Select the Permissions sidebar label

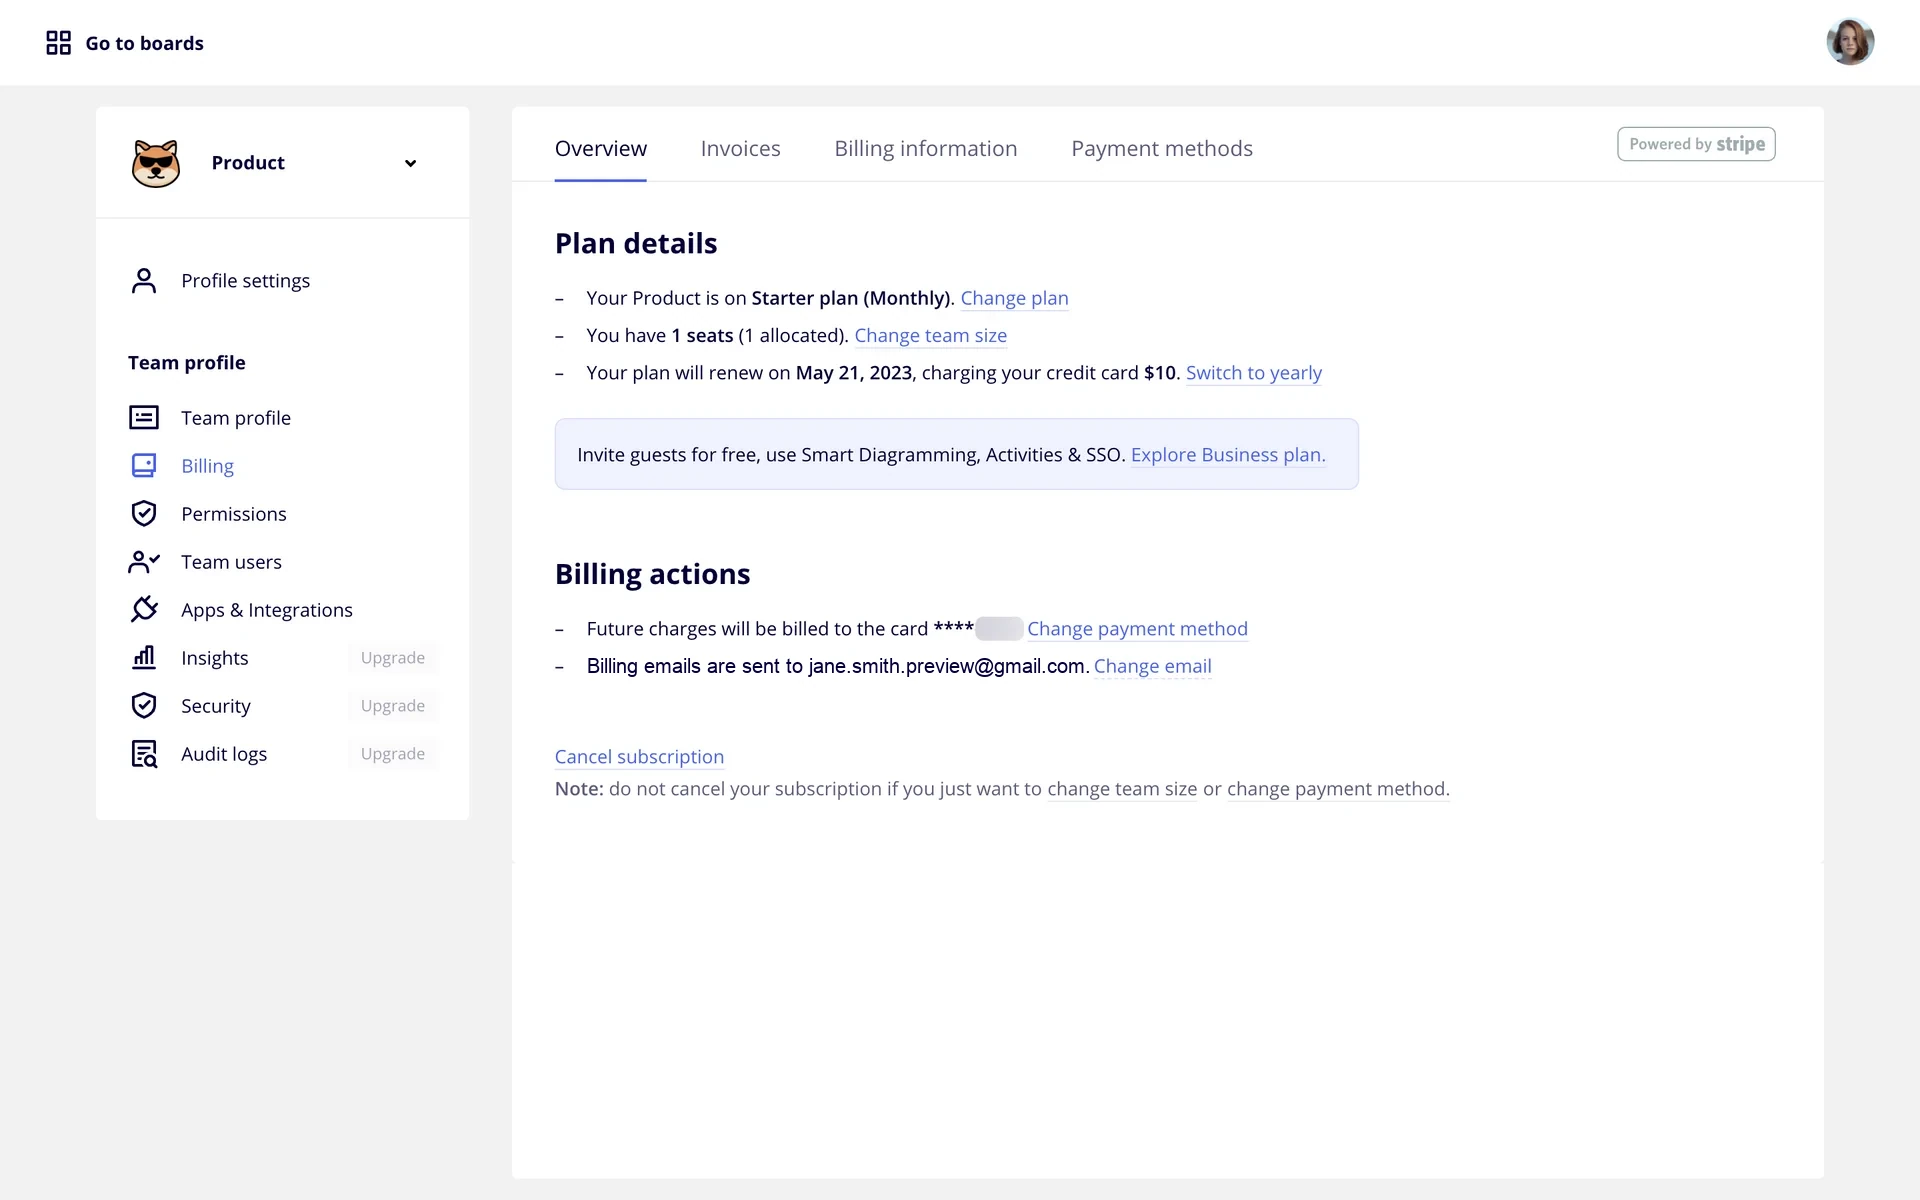233,514
